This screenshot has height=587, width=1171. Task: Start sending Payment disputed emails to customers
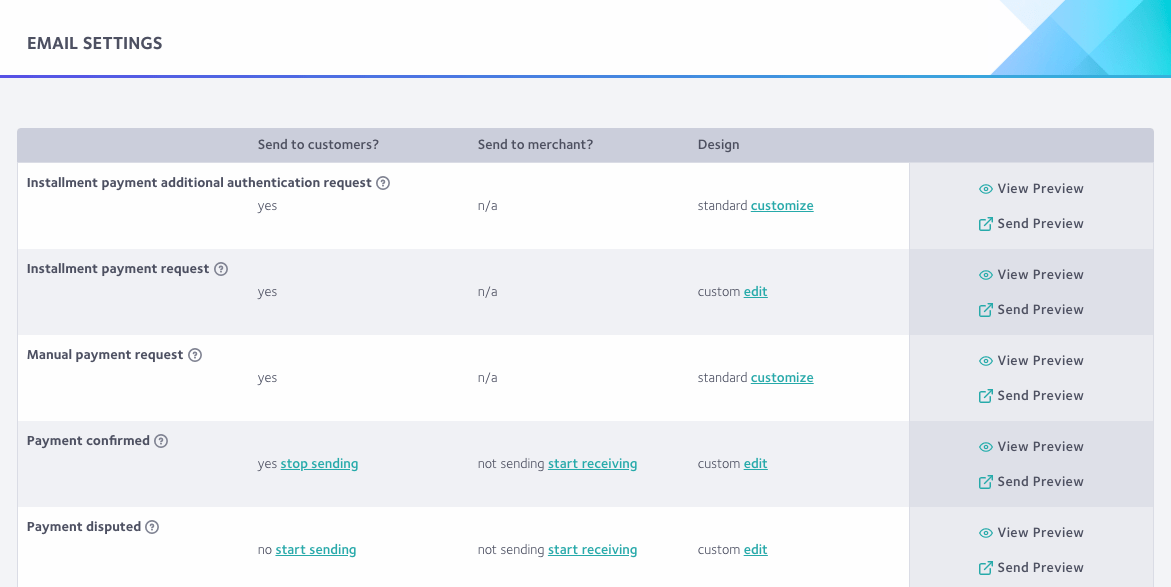click(316, 550)
